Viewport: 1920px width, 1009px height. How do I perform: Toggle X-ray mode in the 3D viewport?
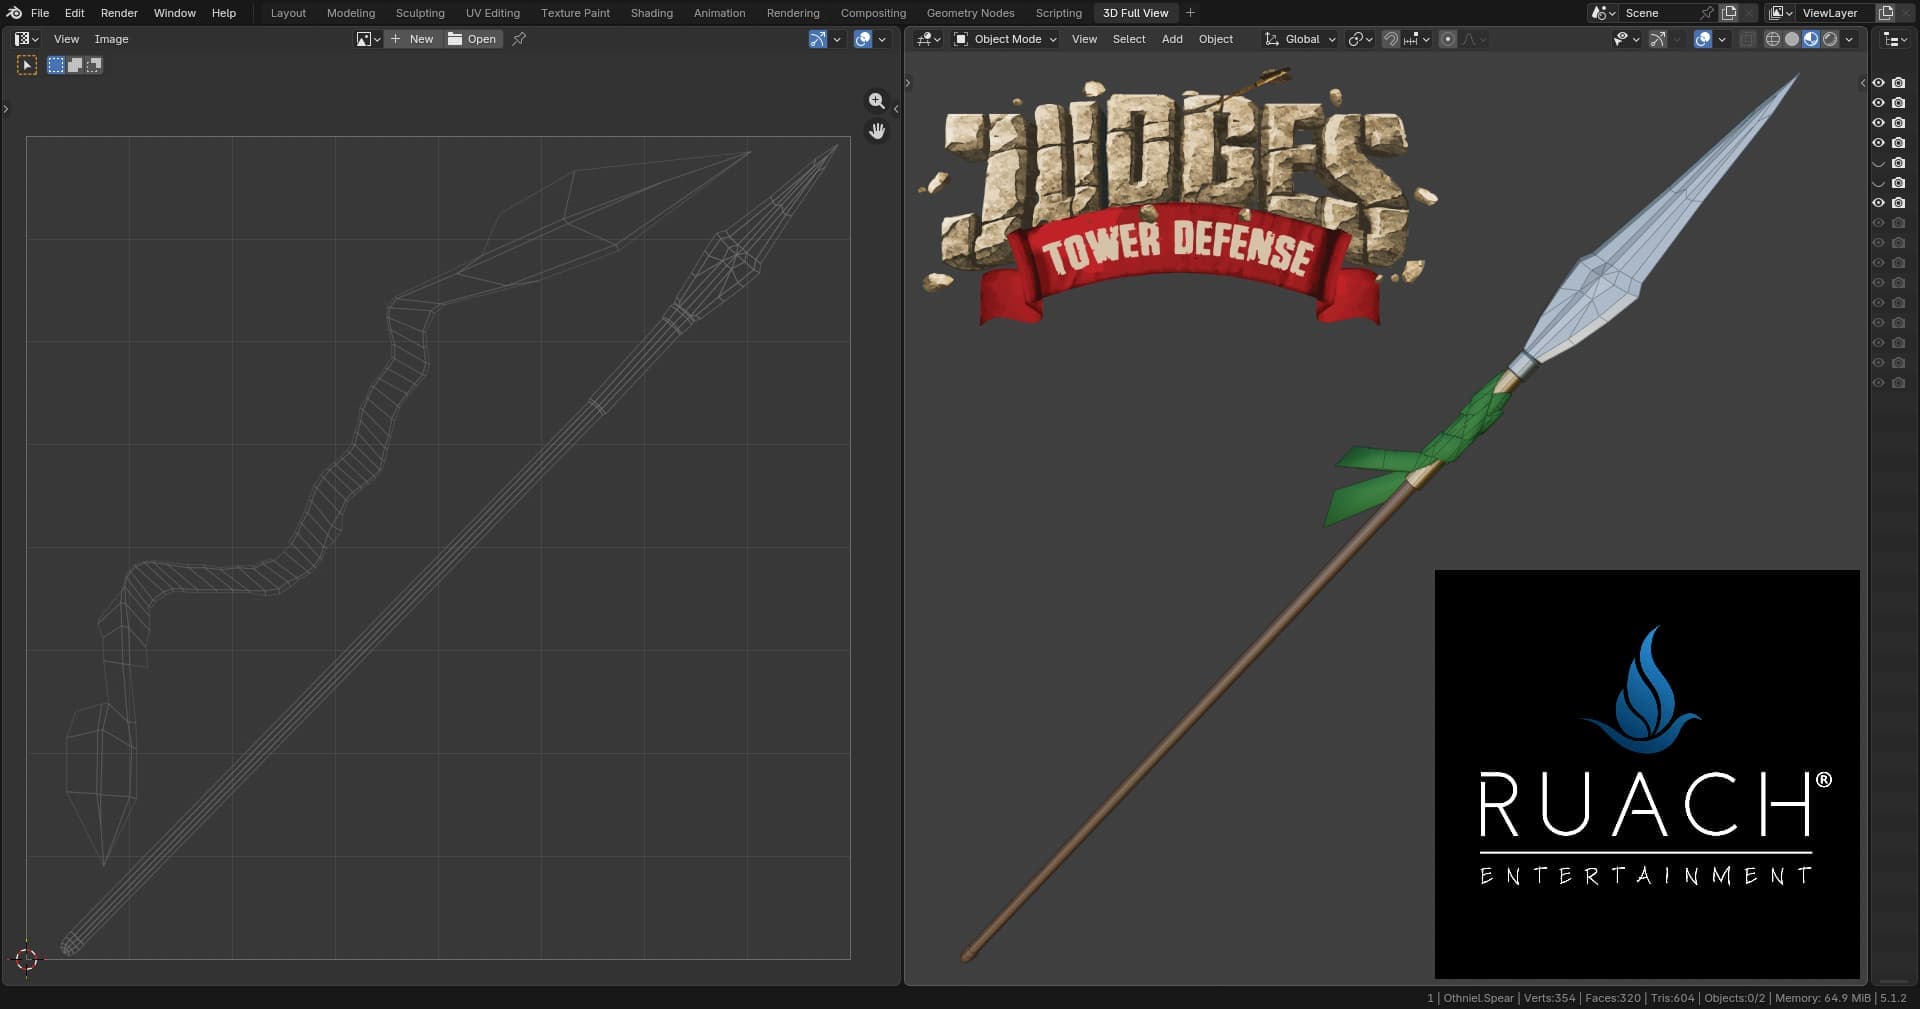(x=1748, y=39)
